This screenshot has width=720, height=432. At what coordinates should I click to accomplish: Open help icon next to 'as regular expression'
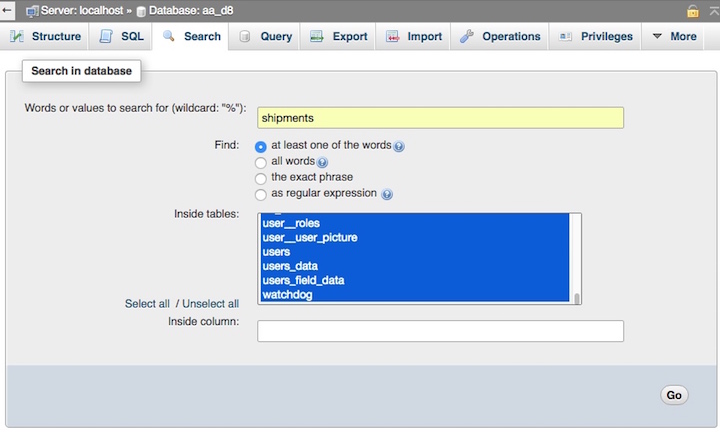tap(387, 195)
